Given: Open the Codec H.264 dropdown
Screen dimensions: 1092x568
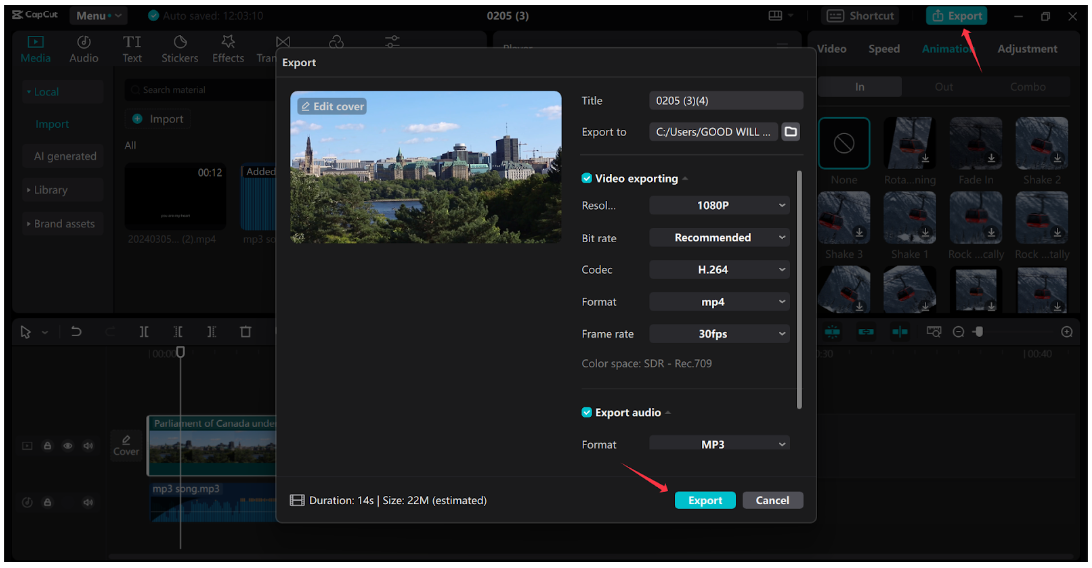Looking at the screenshot, I should tap(719, 269).
